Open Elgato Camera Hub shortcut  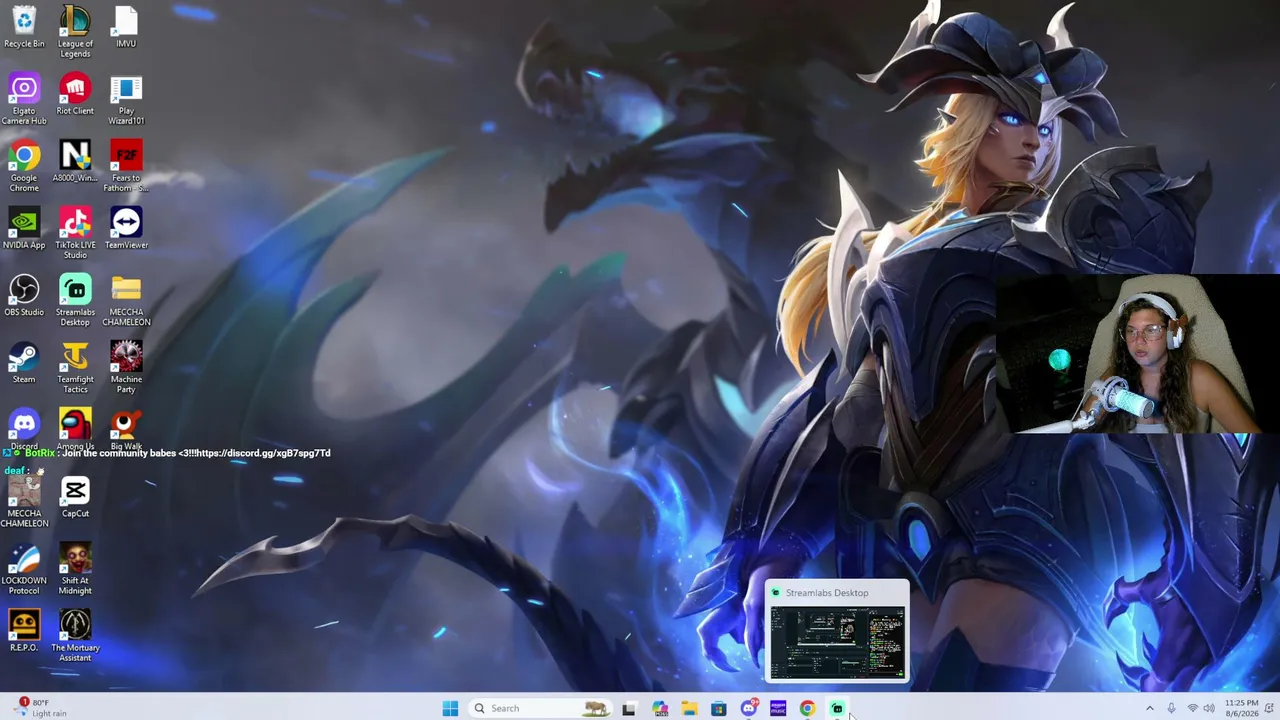[x=24, y=100]
